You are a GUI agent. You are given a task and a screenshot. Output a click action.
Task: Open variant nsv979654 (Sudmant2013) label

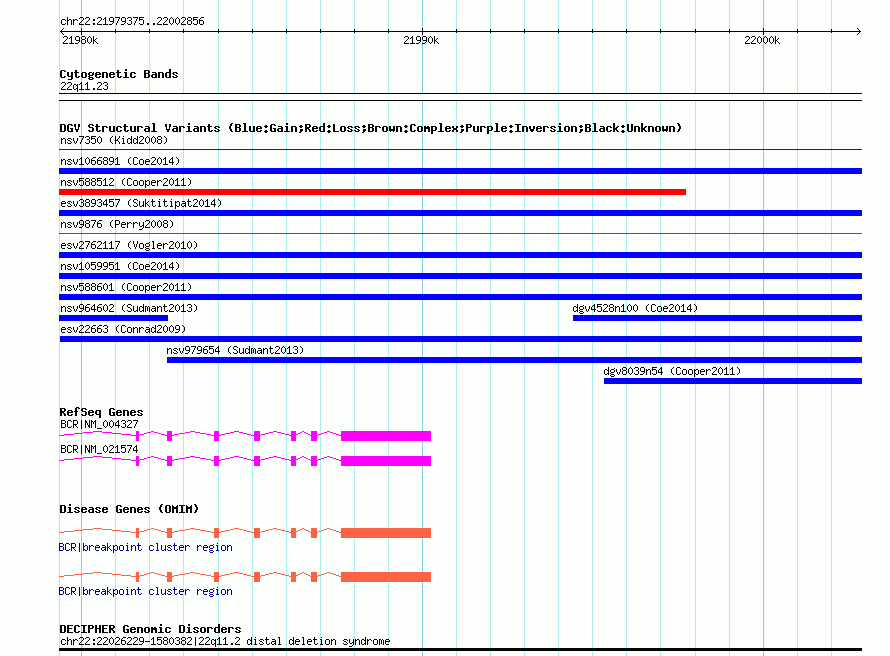235,350
